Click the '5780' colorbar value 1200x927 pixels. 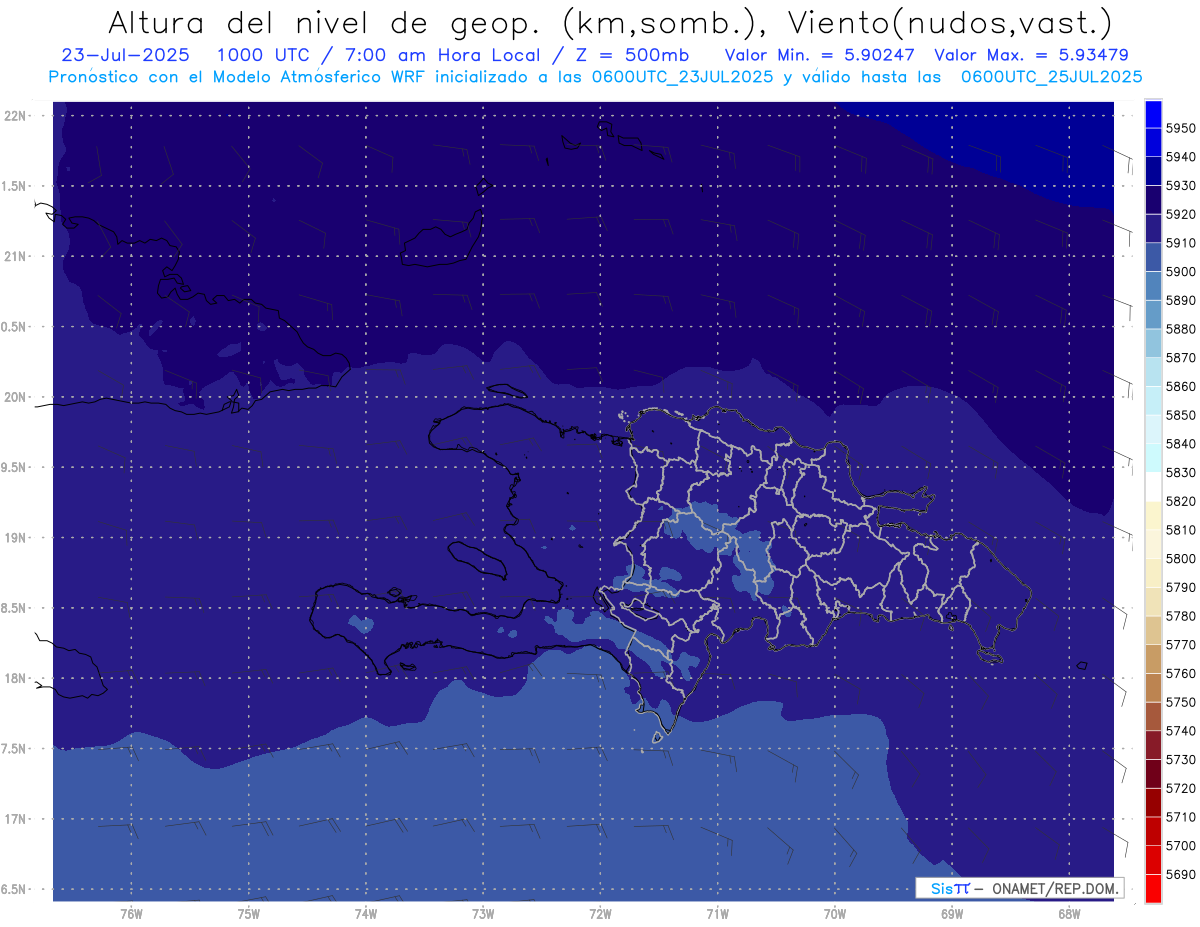[x=1181, y=616]
